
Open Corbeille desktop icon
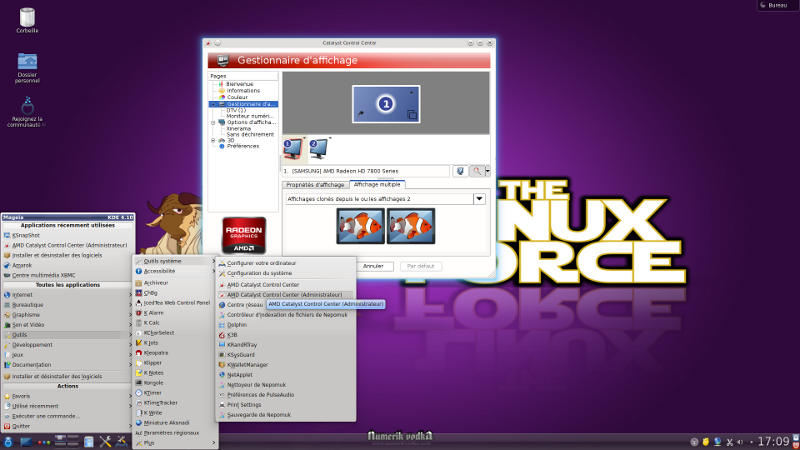pos(27,20)
